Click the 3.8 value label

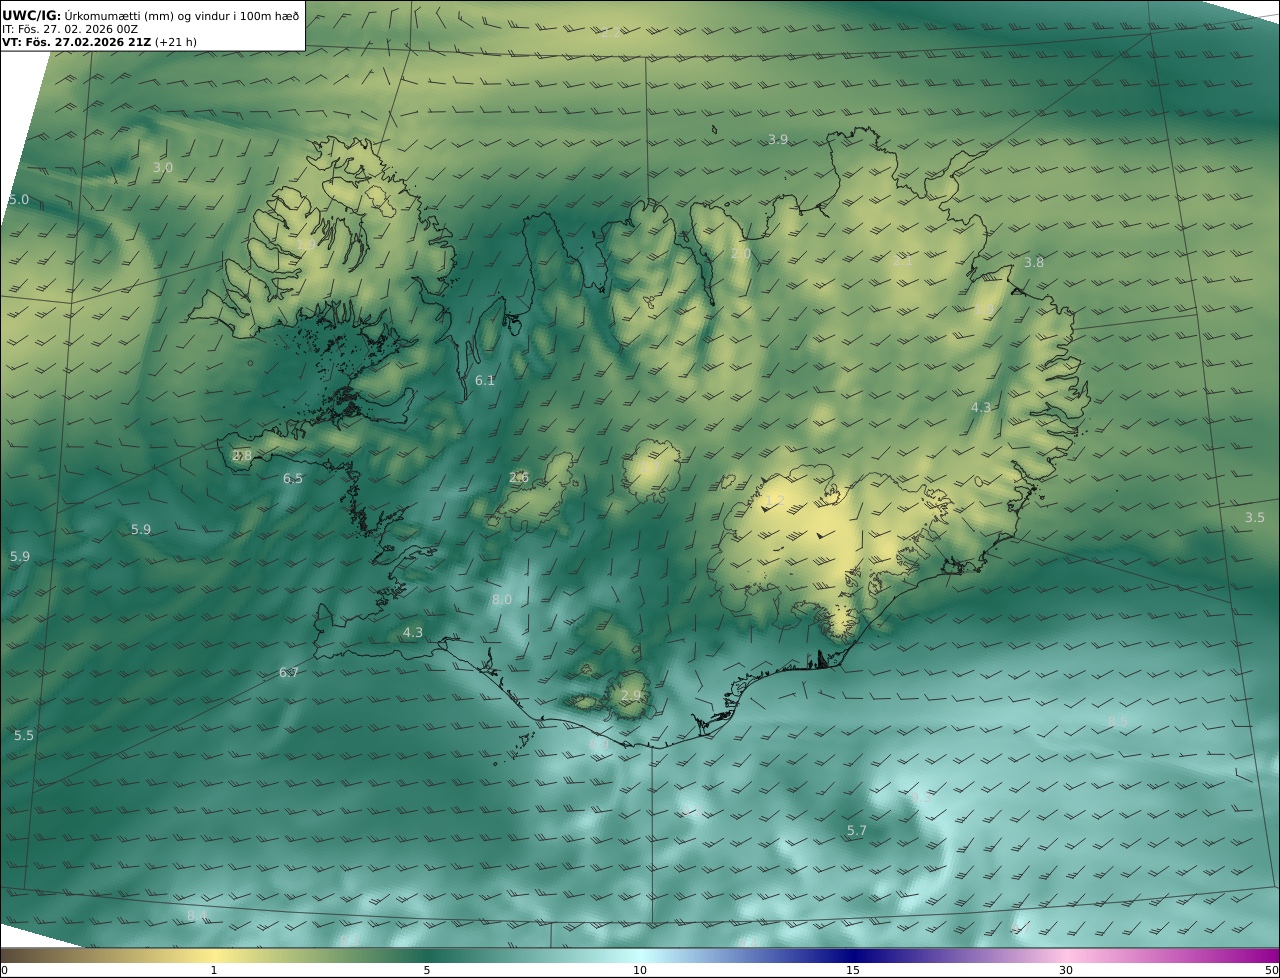[1034, 262]
